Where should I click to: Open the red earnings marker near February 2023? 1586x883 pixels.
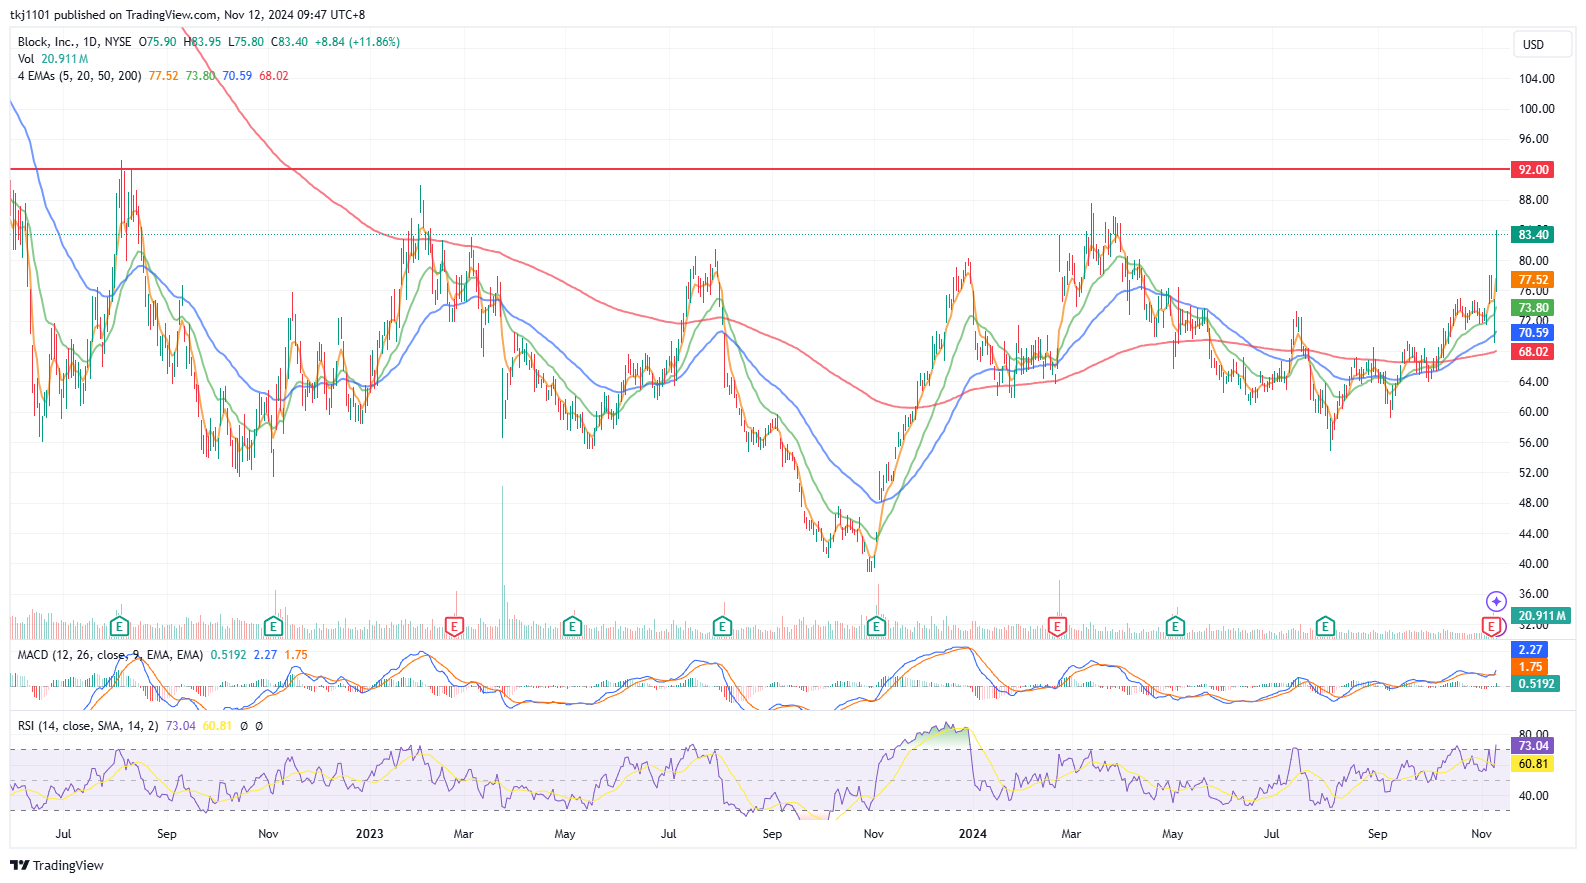[454, 627]
